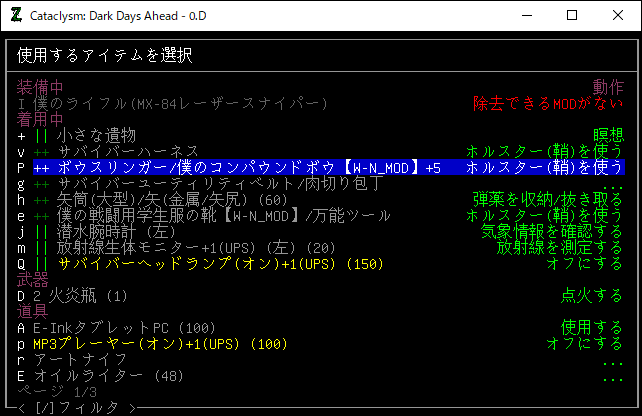Click the ++ marker beside 矢筒(大型)
The width and height of the screenshot is (642, 416).
tap(41, 199)
